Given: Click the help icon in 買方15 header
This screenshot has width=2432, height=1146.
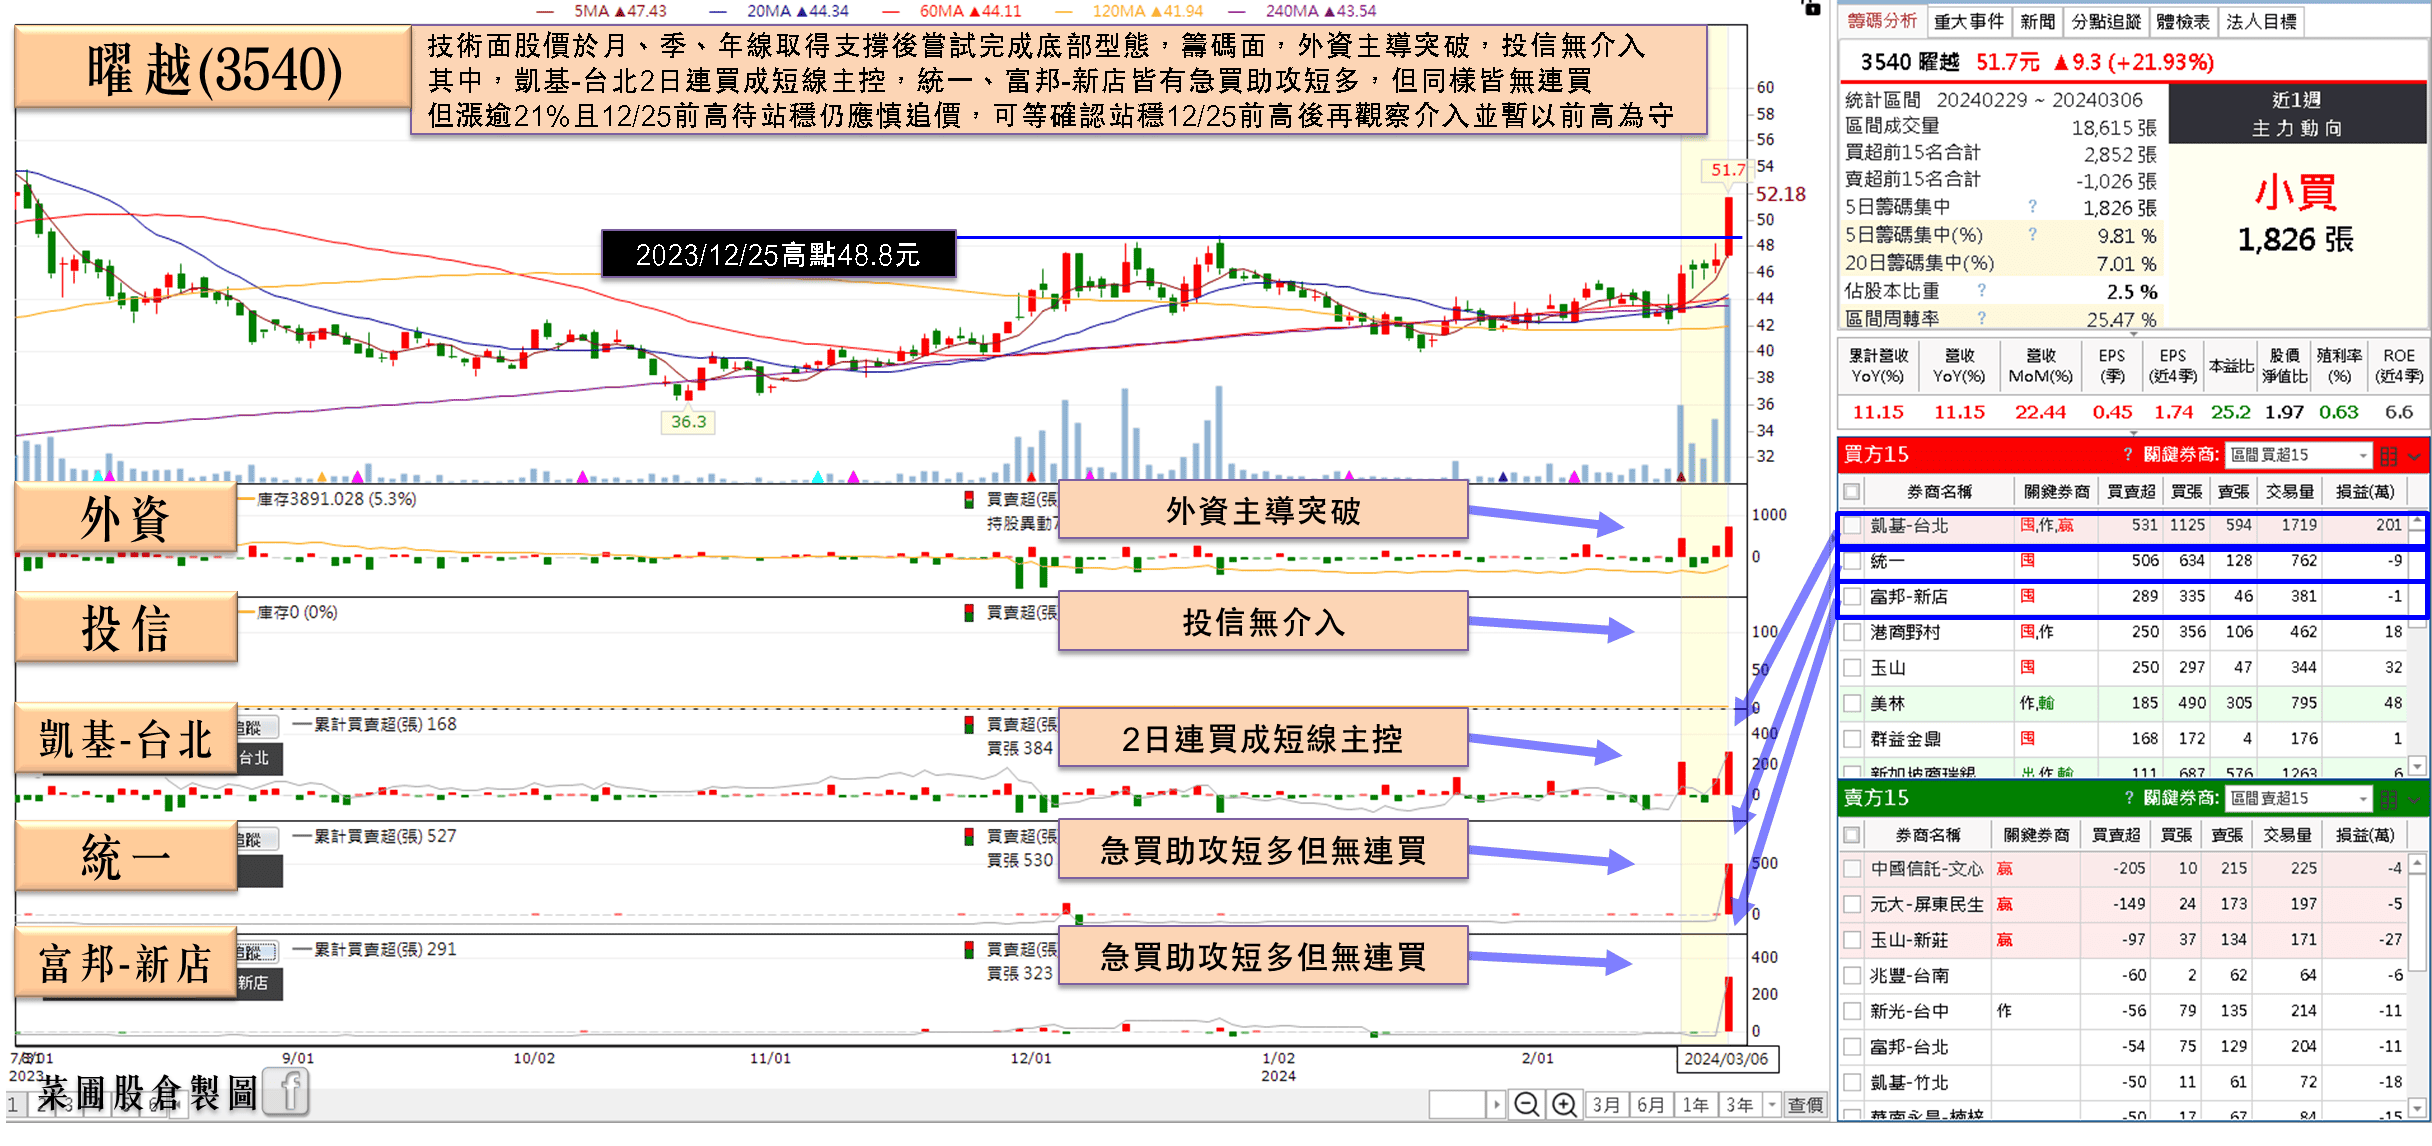Looking at the screenshot, I should [x=2128, y=454].
